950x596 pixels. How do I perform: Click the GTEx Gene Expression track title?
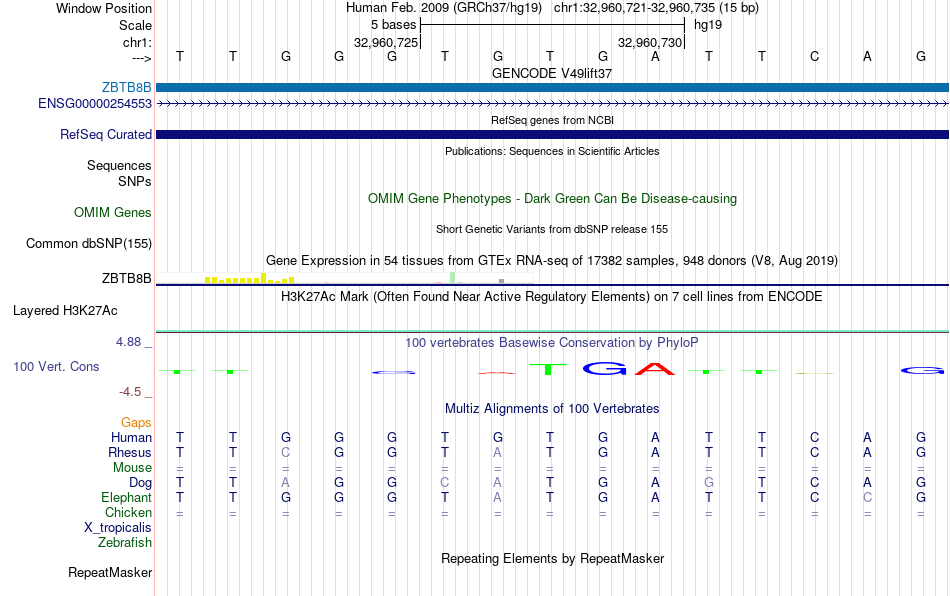coord(552,260)
